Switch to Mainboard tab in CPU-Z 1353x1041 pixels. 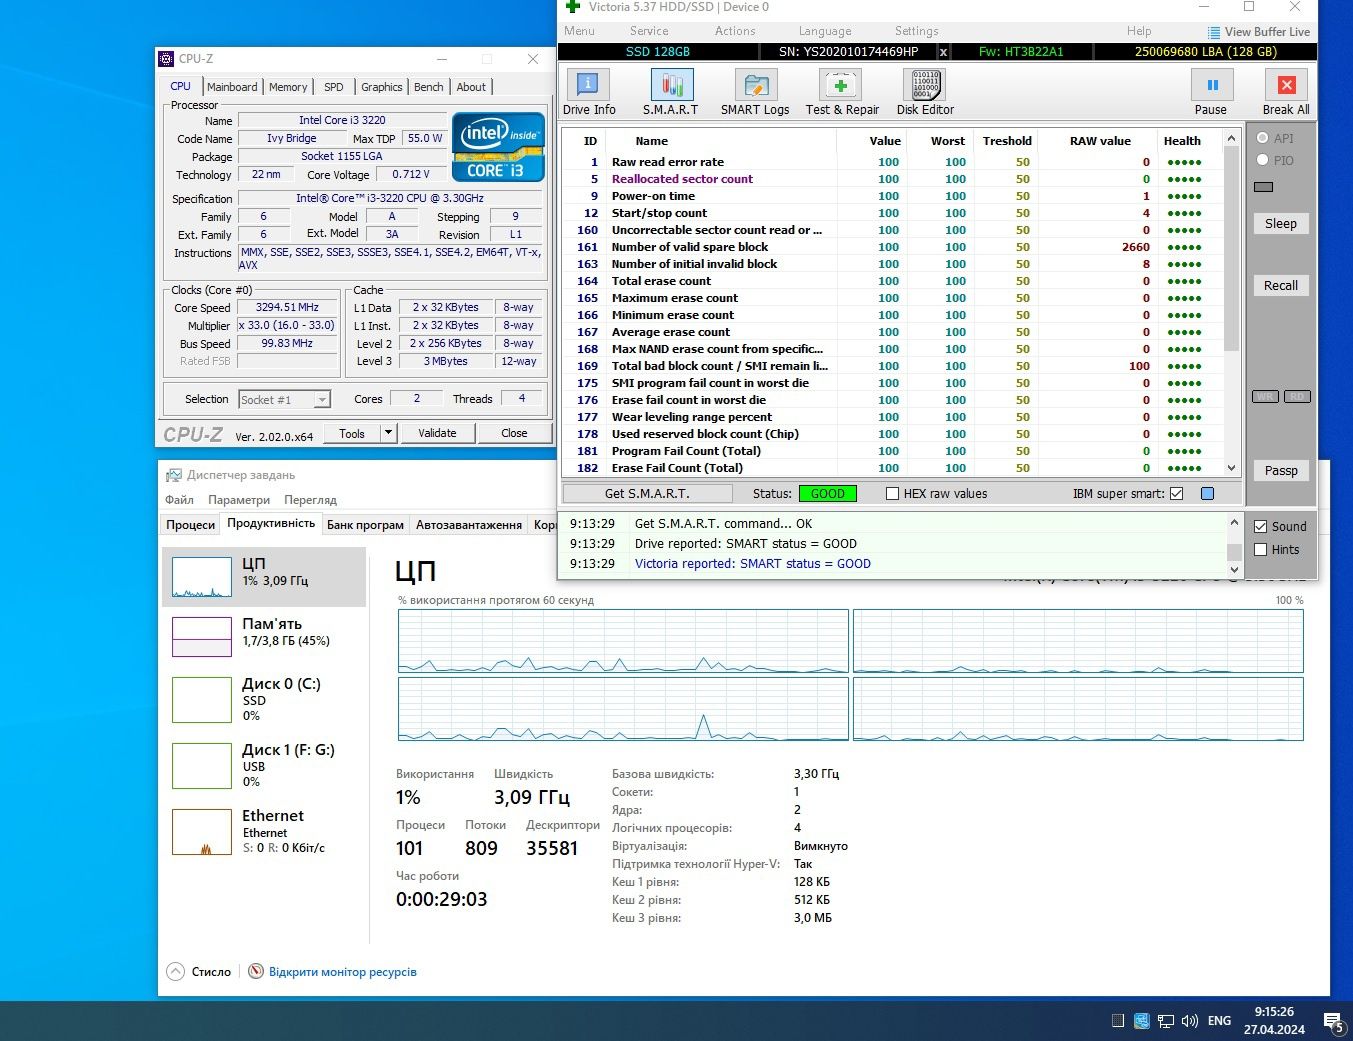232,87
